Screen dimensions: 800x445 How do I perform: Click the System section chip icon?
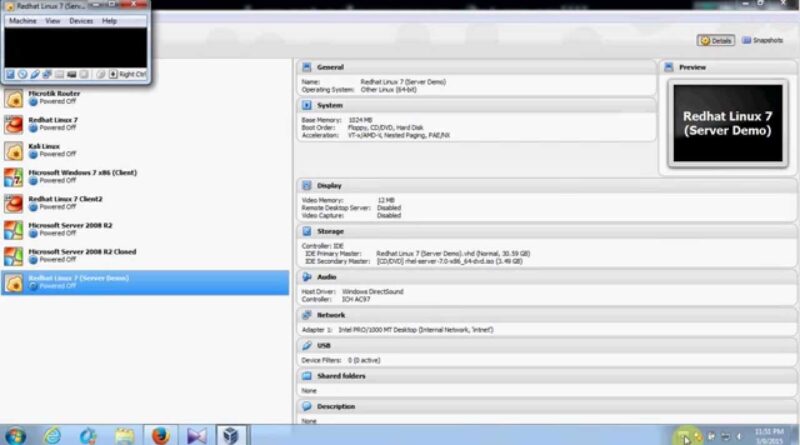307,105
